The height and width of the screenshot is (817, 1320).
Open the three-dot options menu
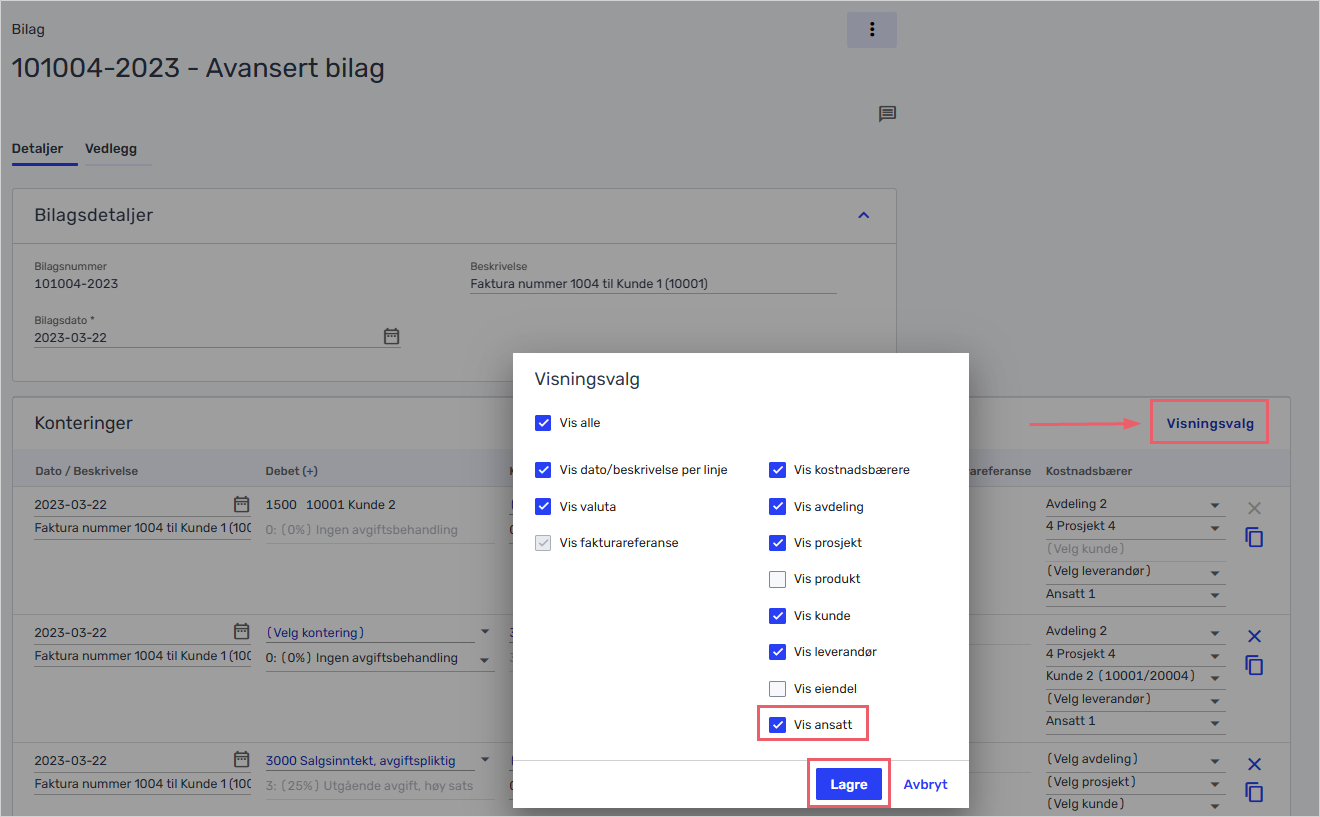coord(872,30)
